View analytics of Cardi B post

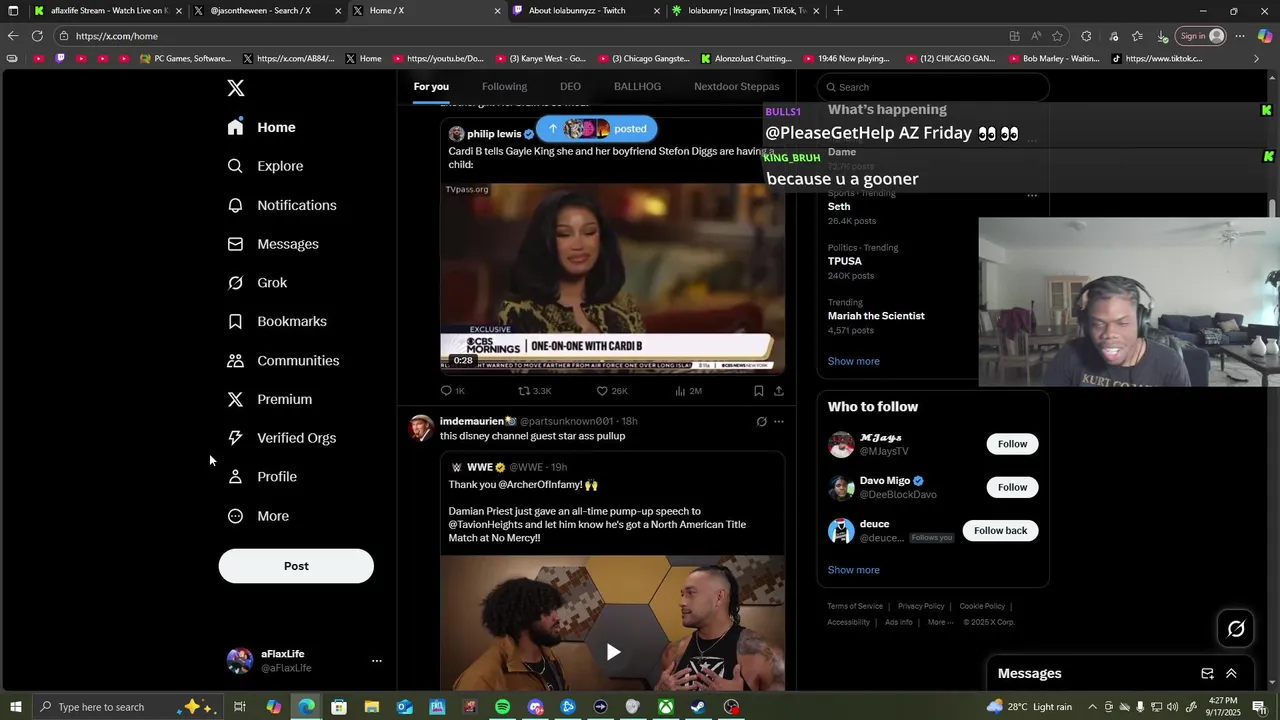coord(688,391)
